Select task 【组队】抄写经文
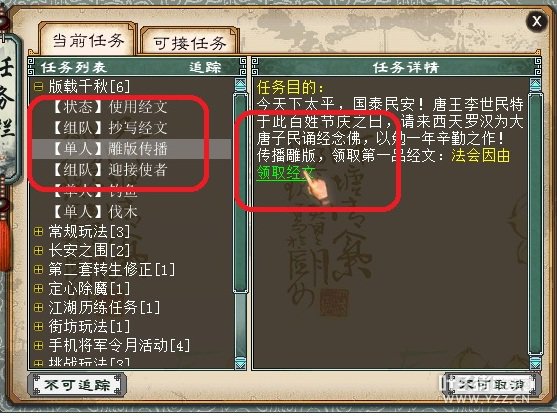The height and width of the screenshot is (416, 557). (110, 128)
